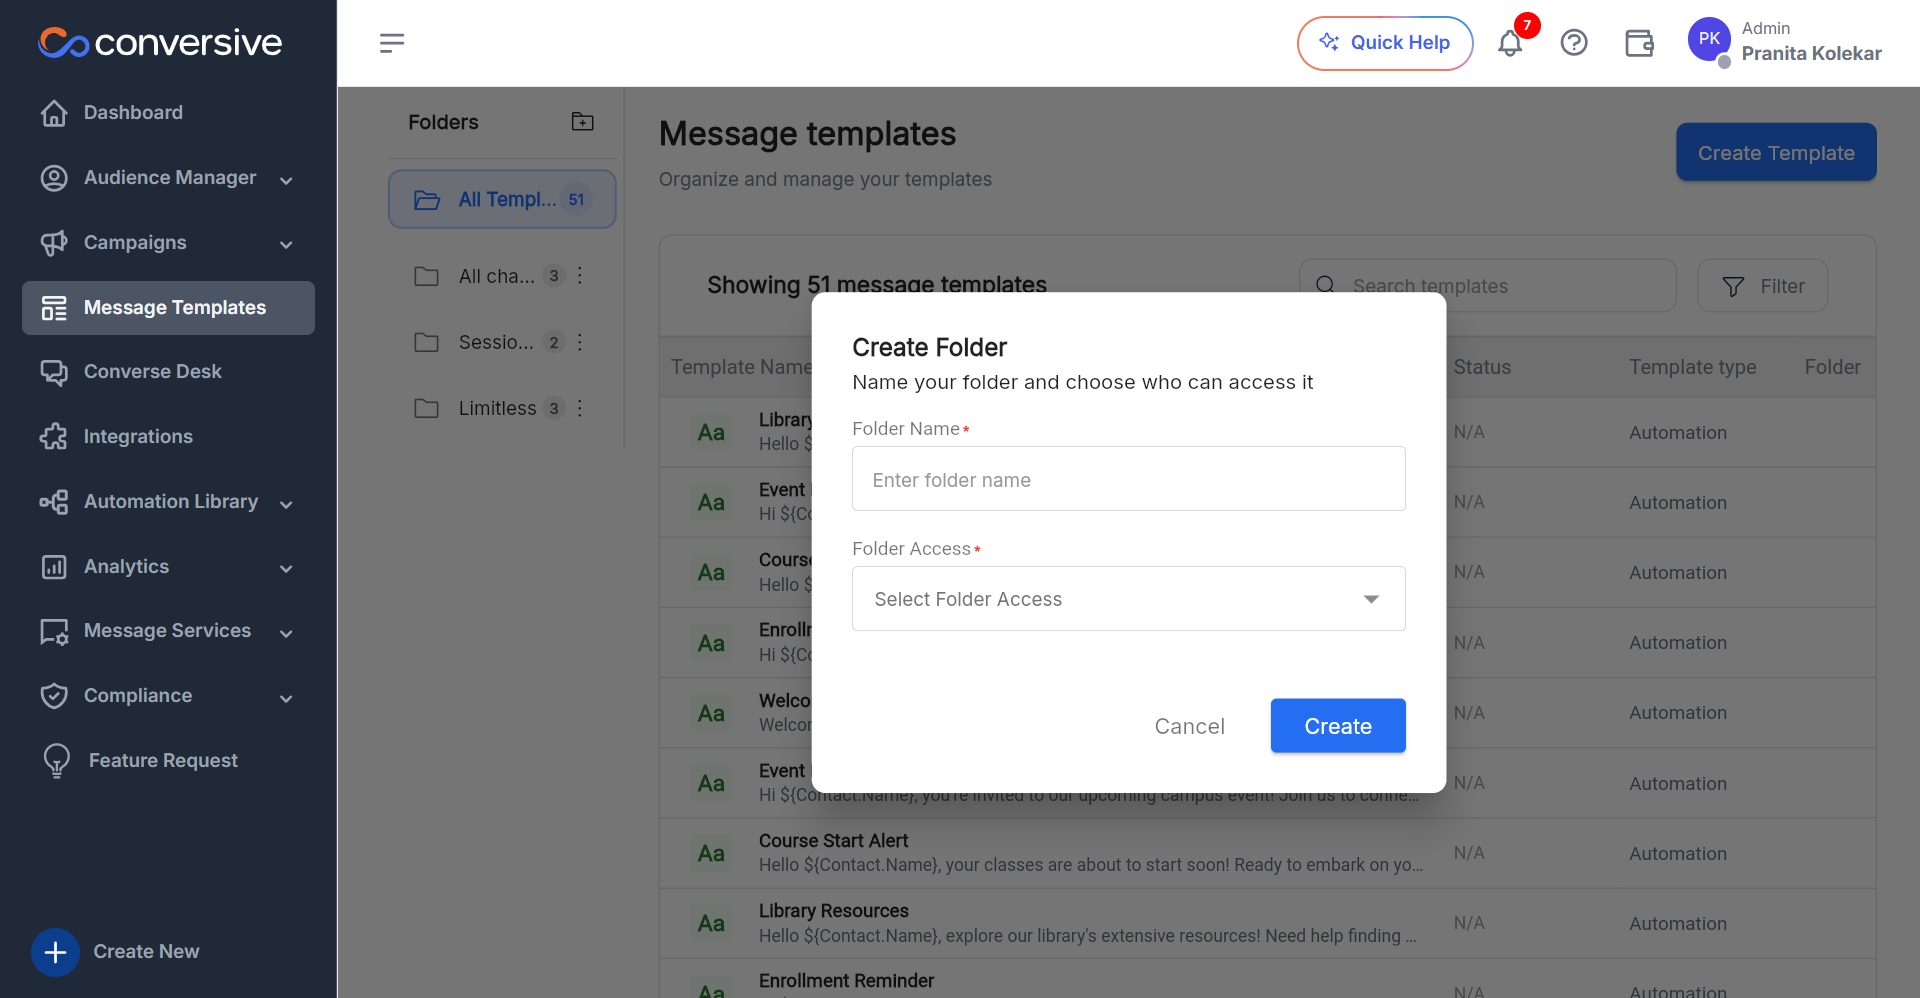Open the help question mark icon
1920x998 pixels.
1574,43
